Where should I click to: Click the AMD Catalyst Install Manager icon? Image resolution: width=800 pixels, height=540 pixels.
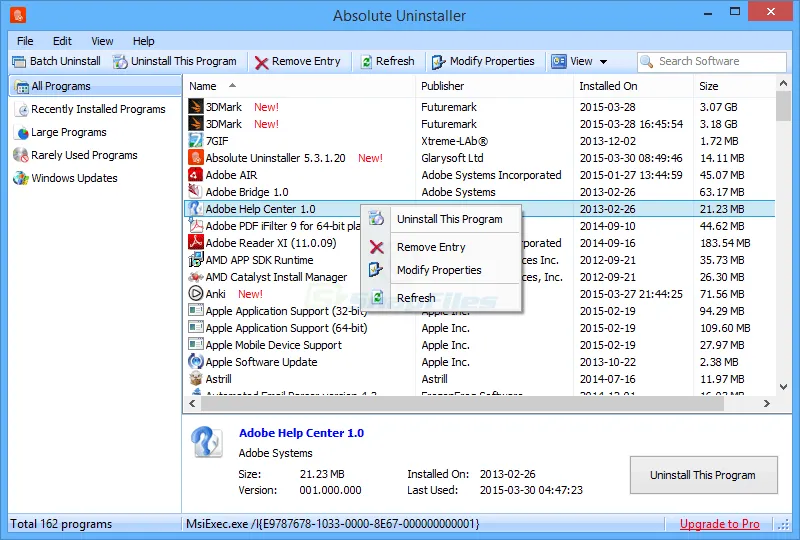pyautogui.click(x=195, y=277)
